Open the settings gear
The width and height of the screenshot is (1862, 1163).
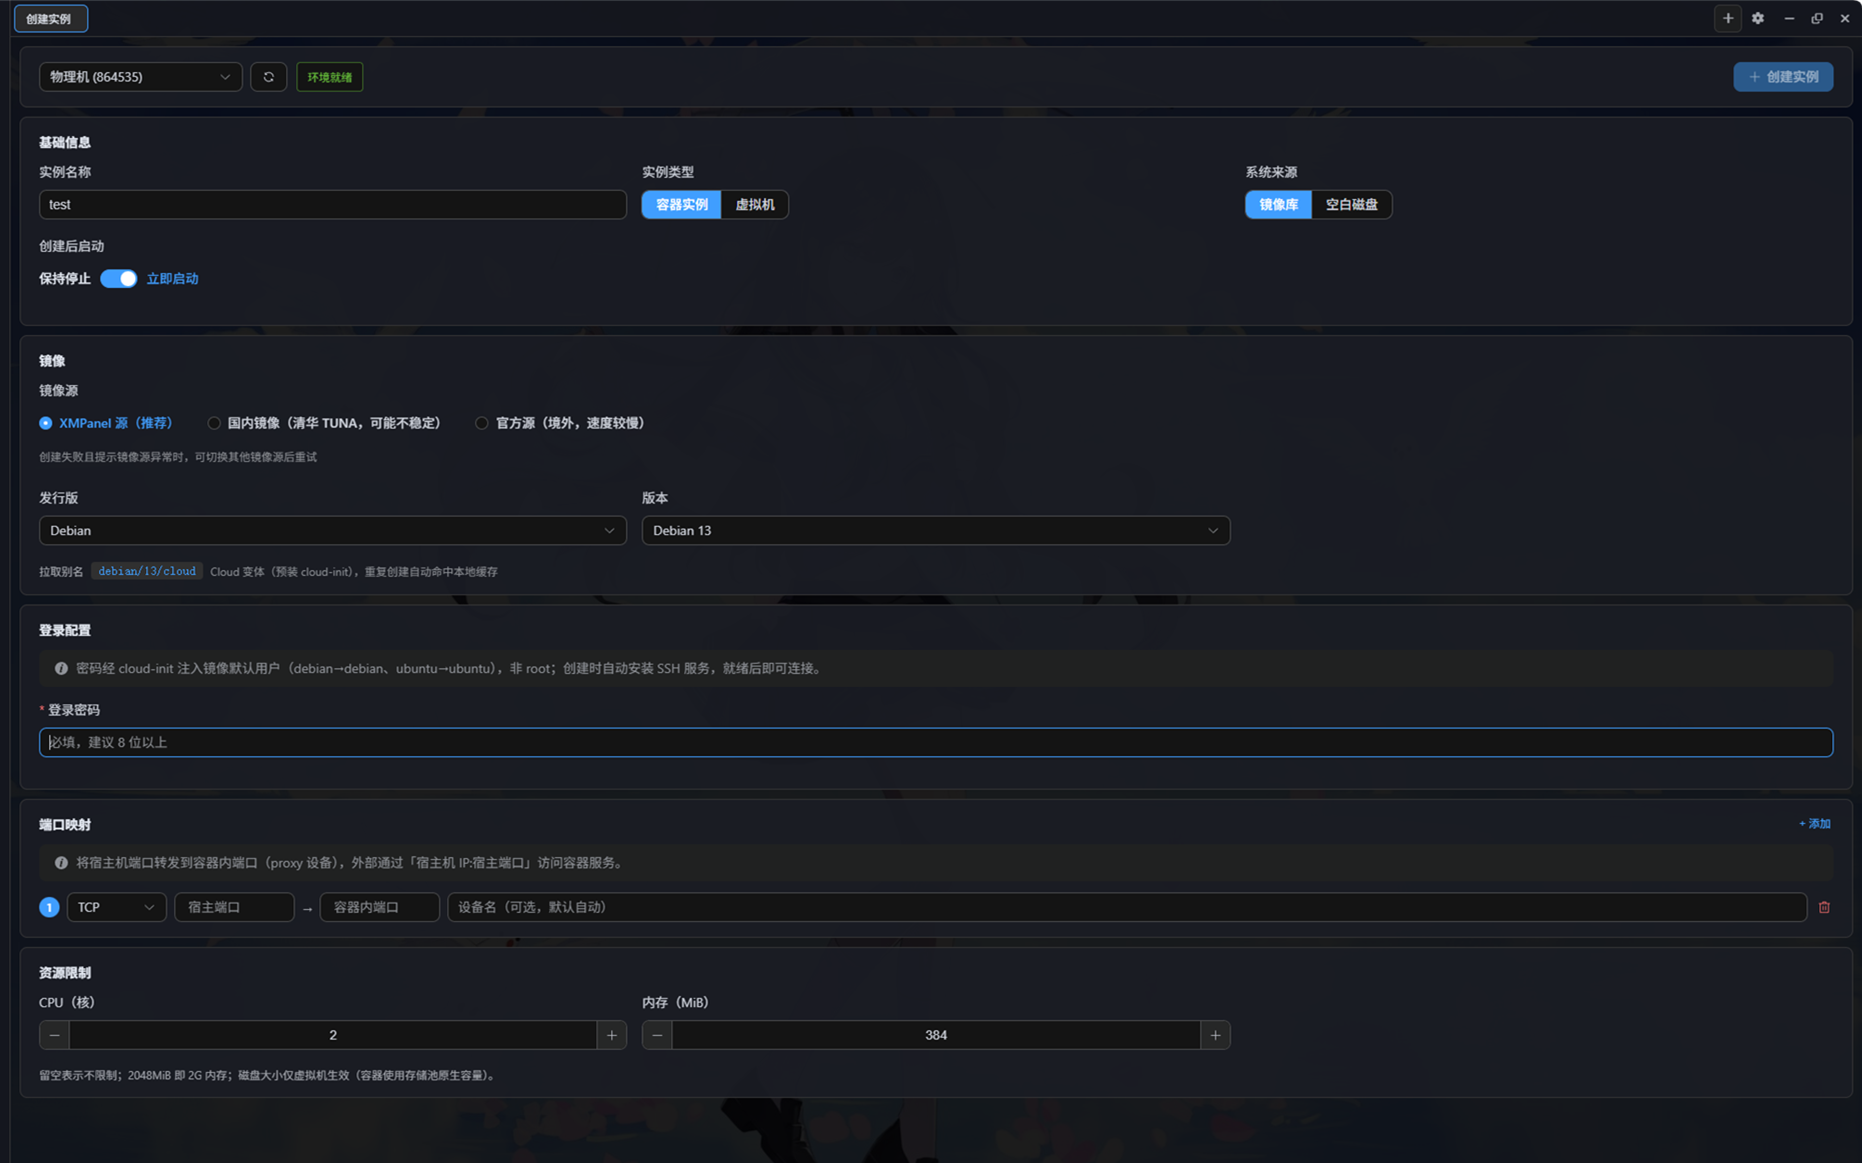(1758, 18)
